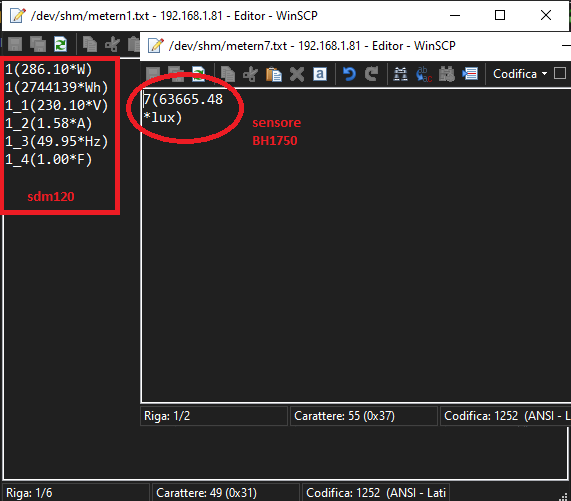This screenshot has height=501, width=571.
Task: Open Find with the binoculars icon
Action: tap(401, 74)
